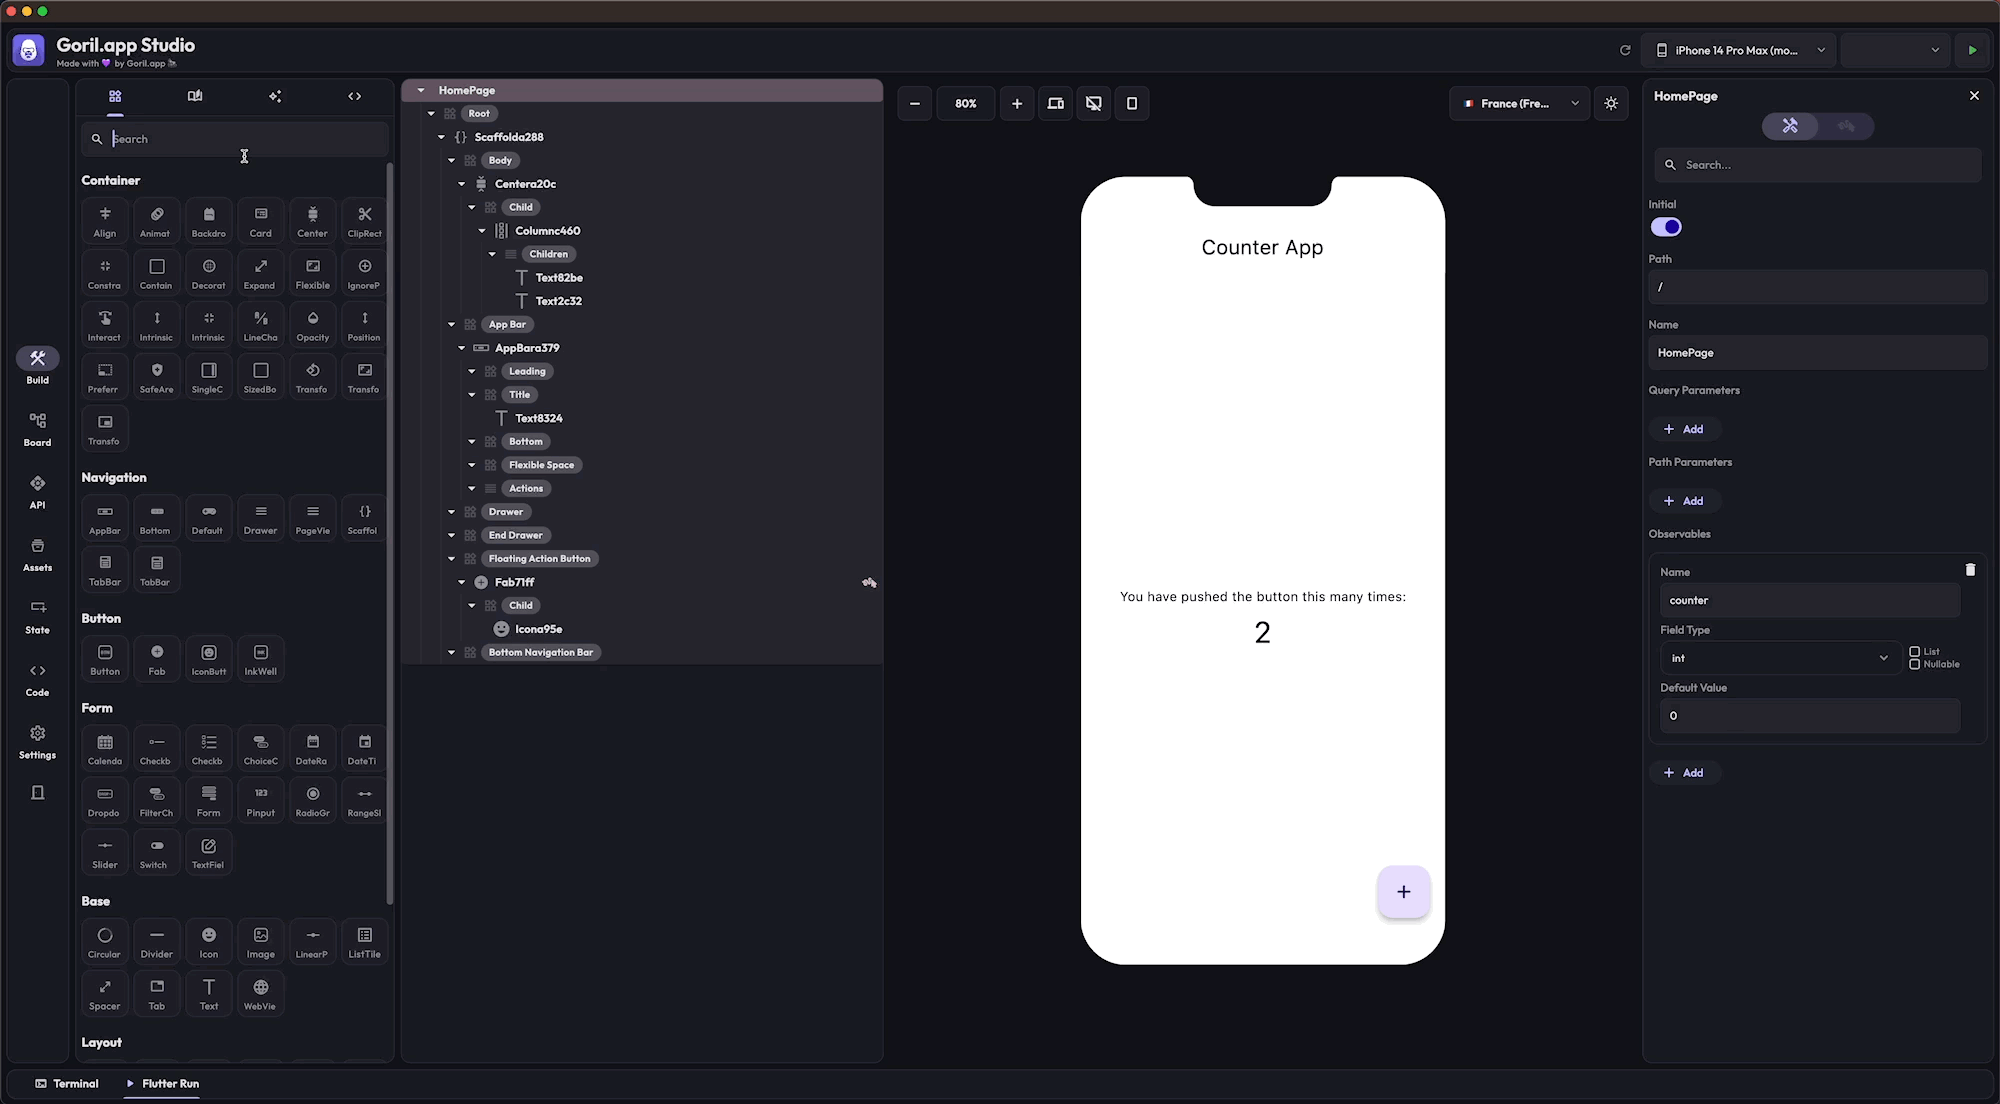This screenshot has width=2000, height=1104.
Task: Select the Switch form widget
Action: click(x=154, y=853)
